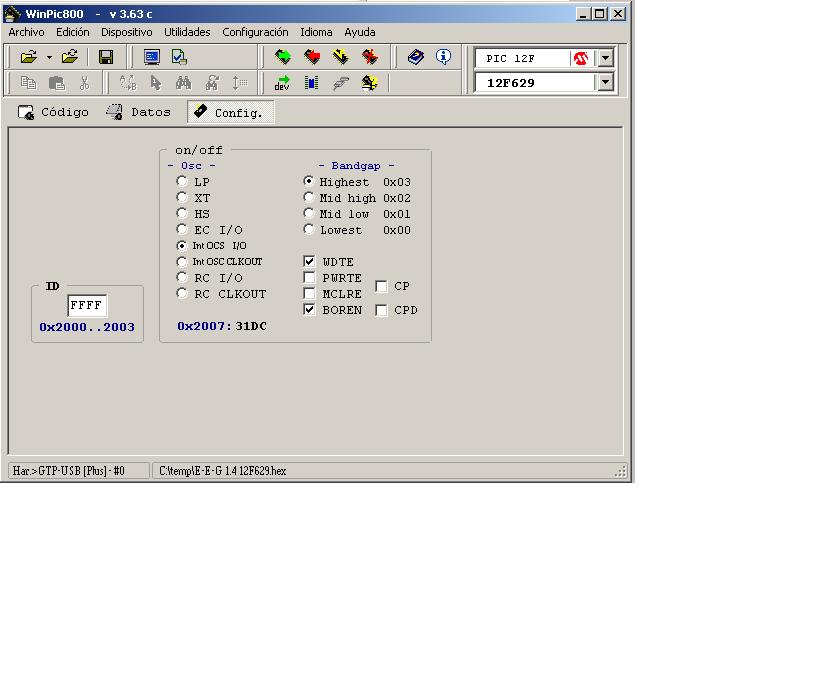Click the blue info circle icon
The height and width of the screenshot is (687, 833).
[443, 58]
